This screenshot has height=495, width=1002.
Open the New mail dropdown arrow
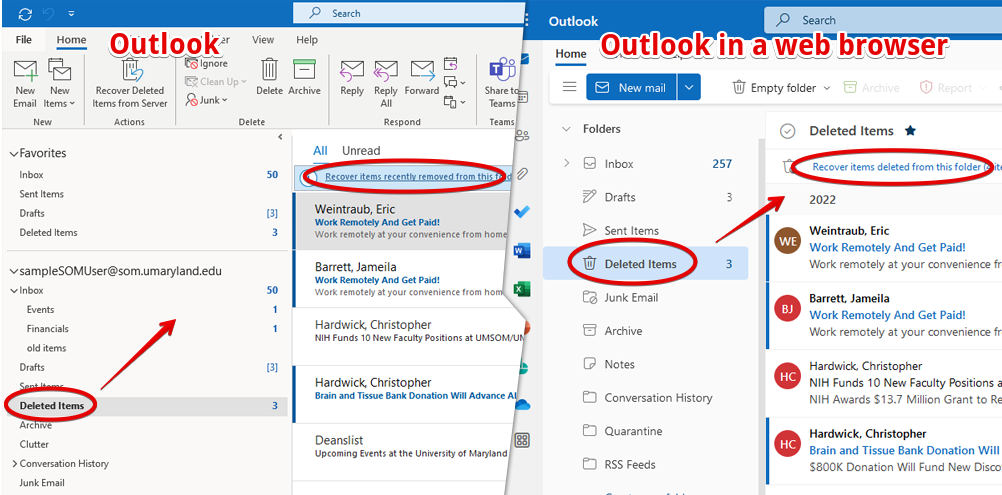pos(689,87)
